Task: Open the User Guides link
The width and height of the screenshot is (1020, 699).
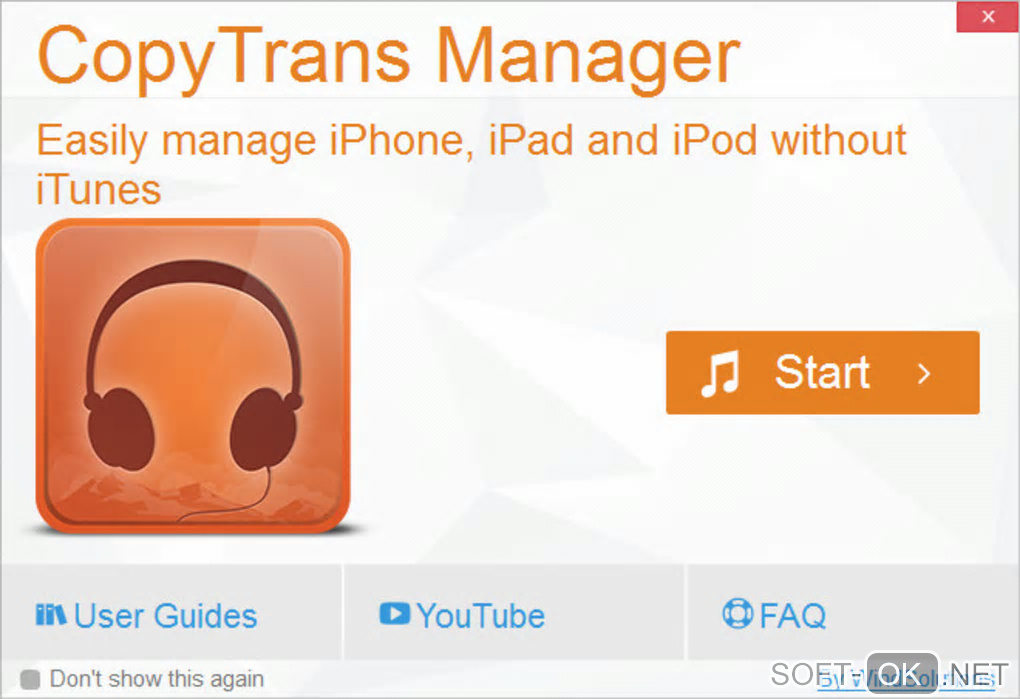Action: click(x=165, y=615)
